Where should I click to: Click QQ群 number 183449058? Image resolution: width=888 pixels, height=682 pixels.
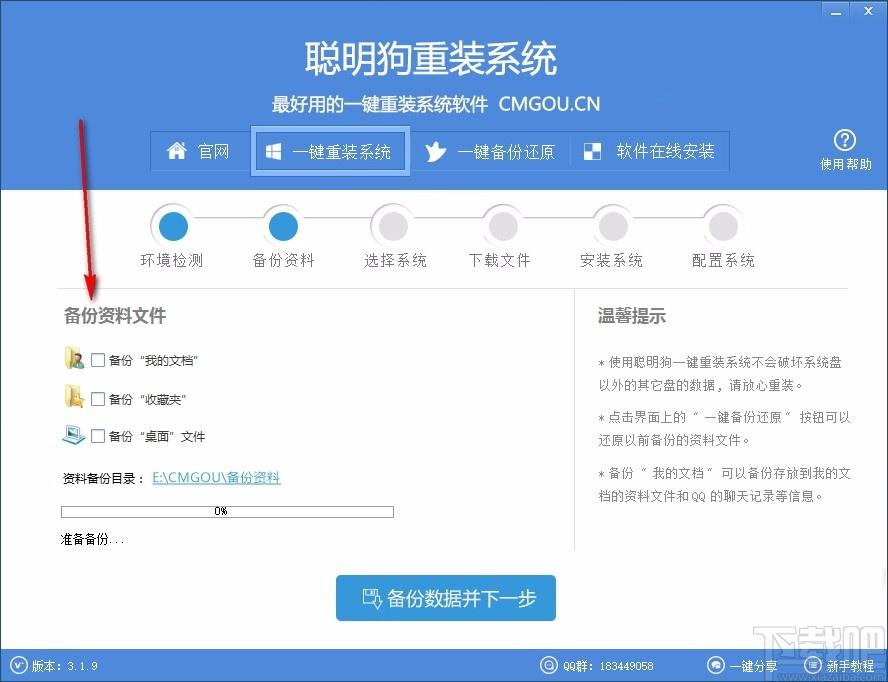pyautogui.click(x=626, y=666)
